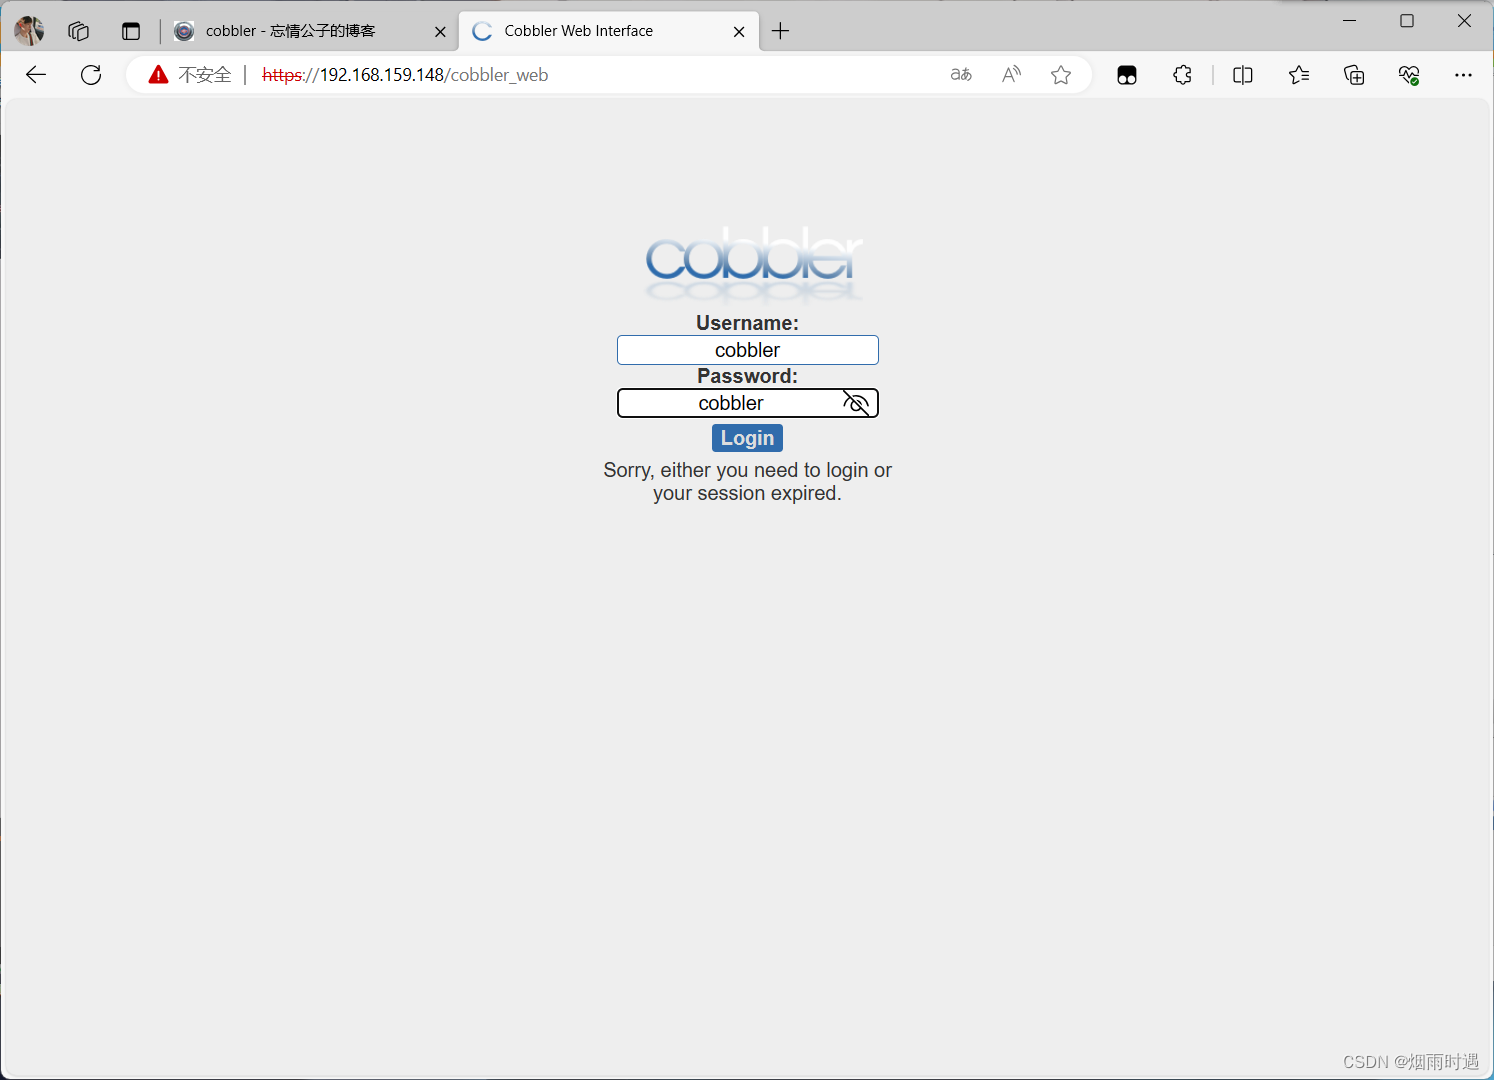Toggle split screen view
Screen dimensions: 1494x1080
pyautogui.click(x=1243, y=75)
